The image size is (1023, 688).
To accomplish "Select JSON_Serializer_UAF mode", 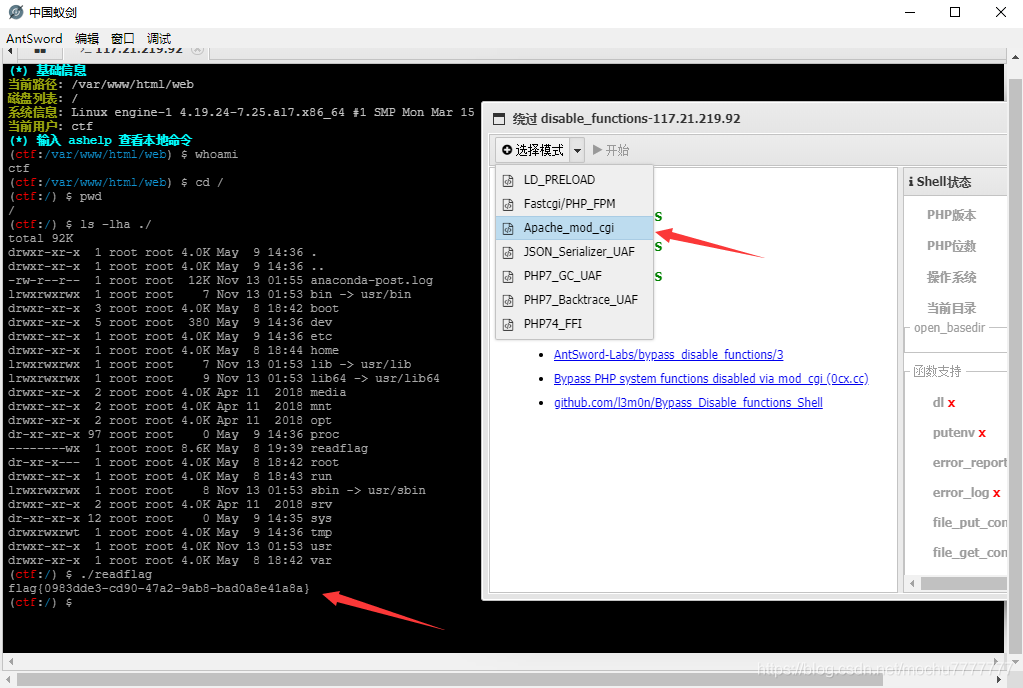I will (575, 252).
